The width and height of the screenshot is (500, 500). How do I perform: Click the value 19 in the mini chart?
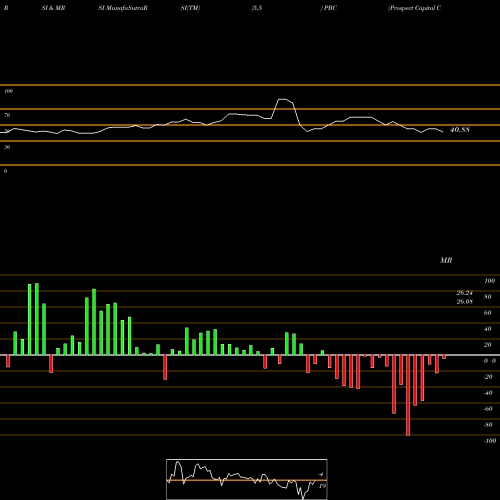pyautogui.click(x=322, y=486)
